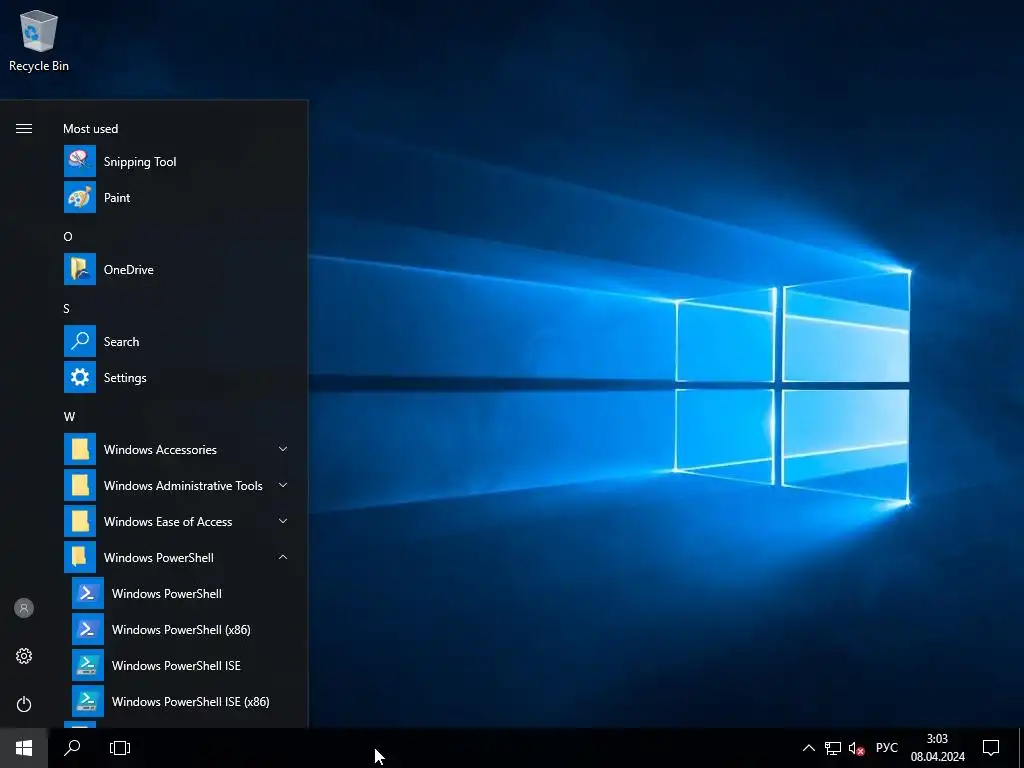Click the Windows Administrative Tools folder icon
Image resolution: width=1024 pixels, height=768 pixels.
pyautogui.click(x=80, y=485)
